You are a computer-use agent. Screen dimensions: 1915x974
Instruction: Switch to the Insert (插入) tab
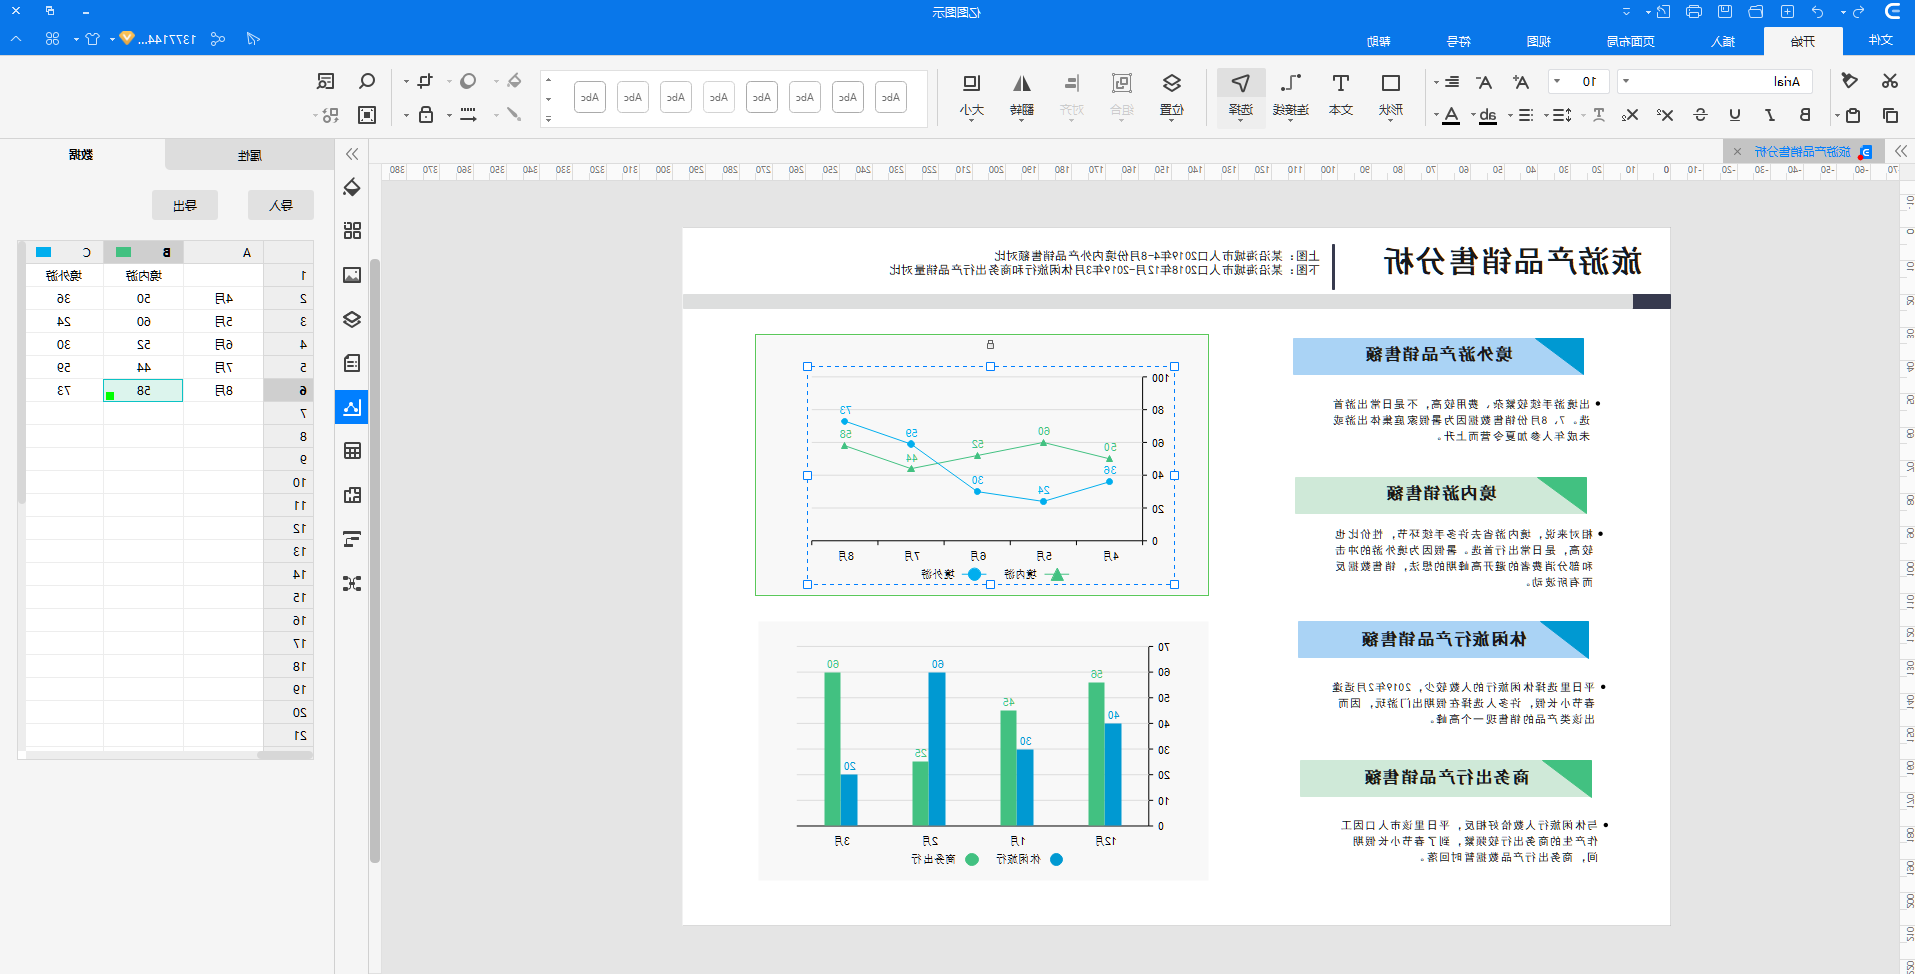click(x=1723, y=41)
